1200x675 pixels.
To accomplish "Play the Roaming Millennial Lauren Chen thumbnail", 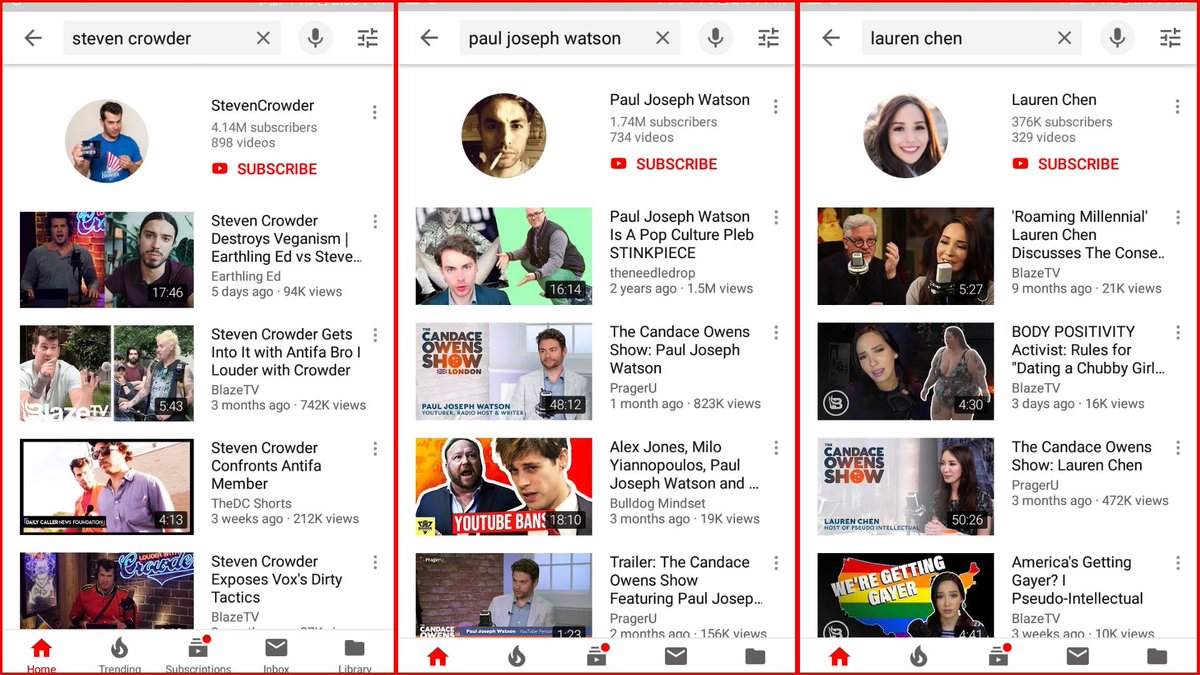I will coord(906,256).
